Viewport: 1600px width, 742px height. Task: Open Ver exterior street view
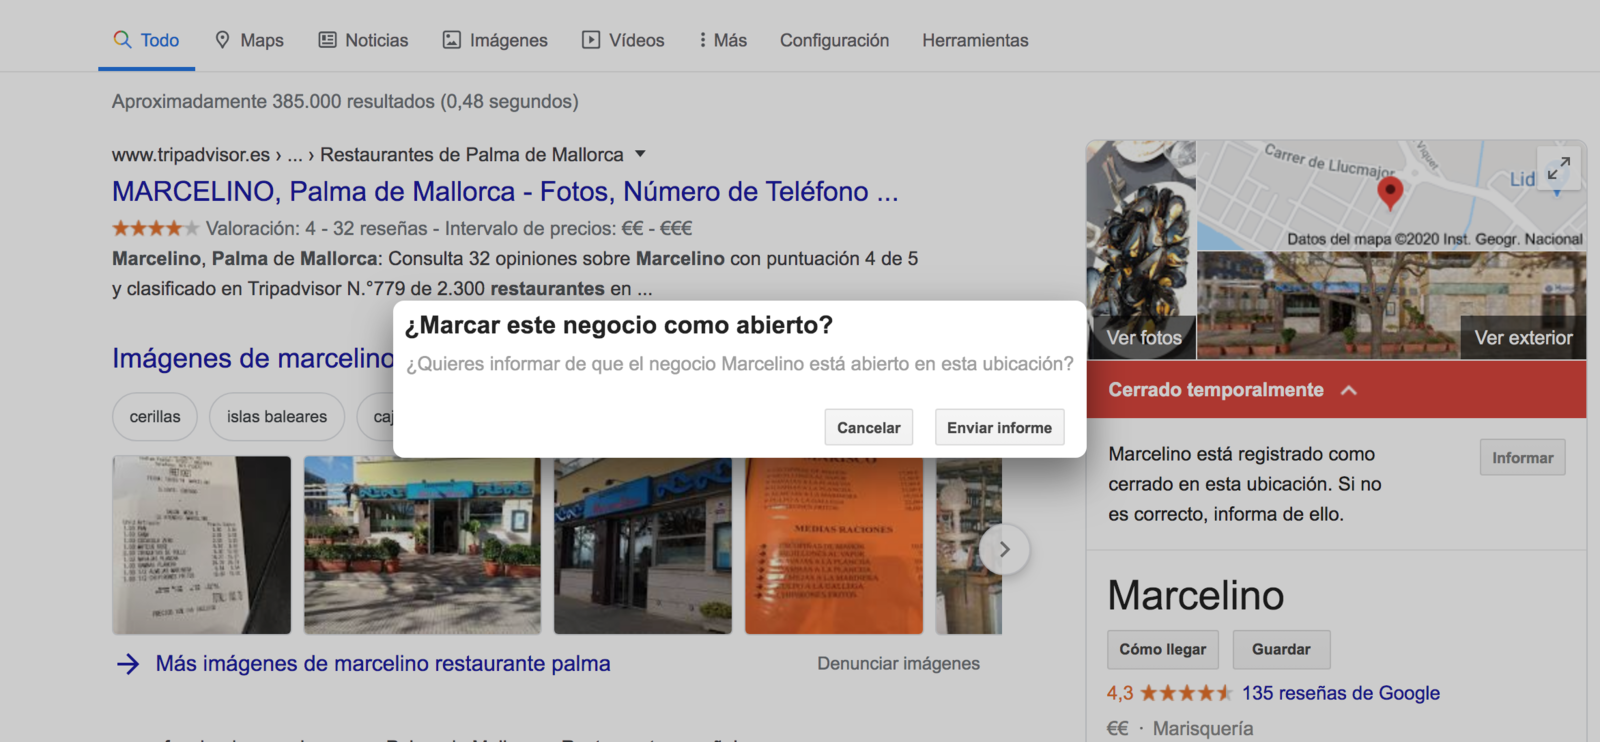click(x=1392, y=305)
